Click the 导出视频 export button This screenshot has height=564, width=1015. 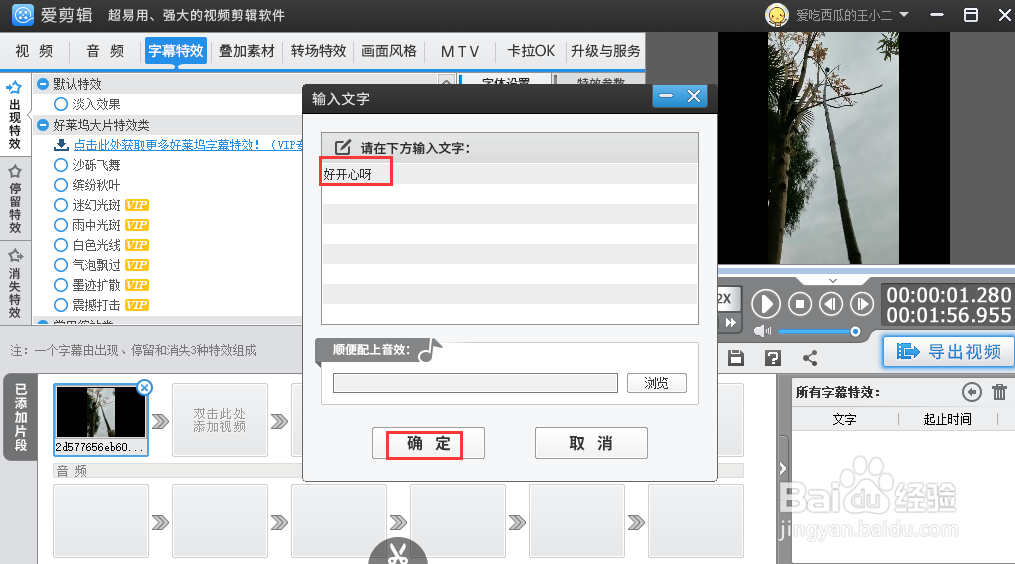(948, 352)
